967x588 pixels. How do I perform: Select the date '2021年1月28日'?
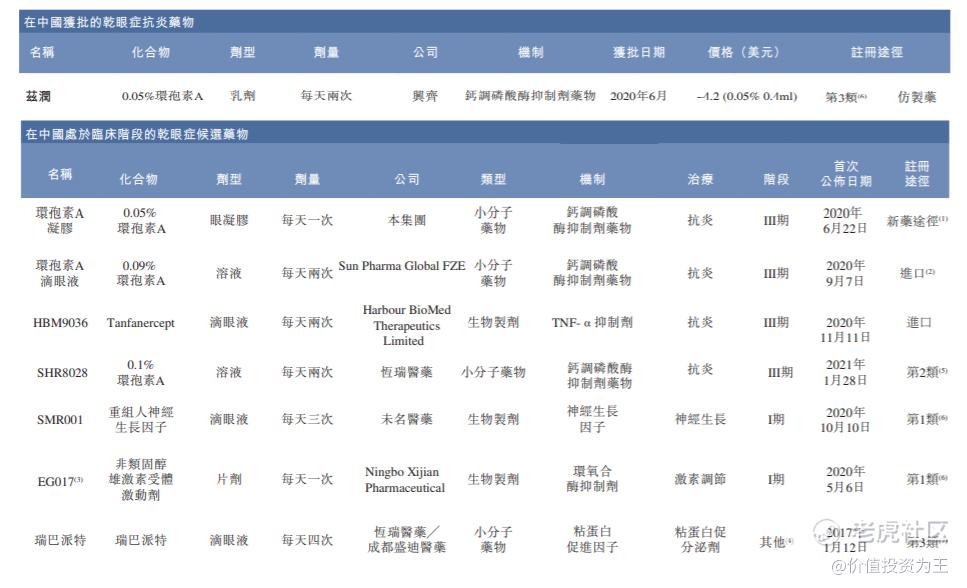pos(845,372)
